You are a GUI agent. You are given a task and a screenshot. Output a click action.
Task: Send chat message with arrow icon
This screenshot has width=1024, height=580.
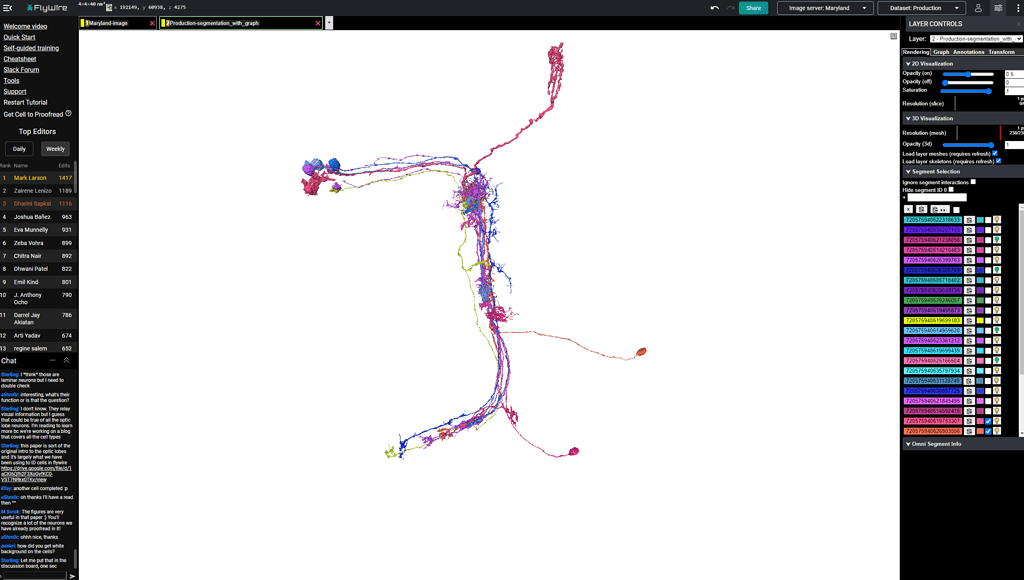pyautogui.click(x=72, y=576)
